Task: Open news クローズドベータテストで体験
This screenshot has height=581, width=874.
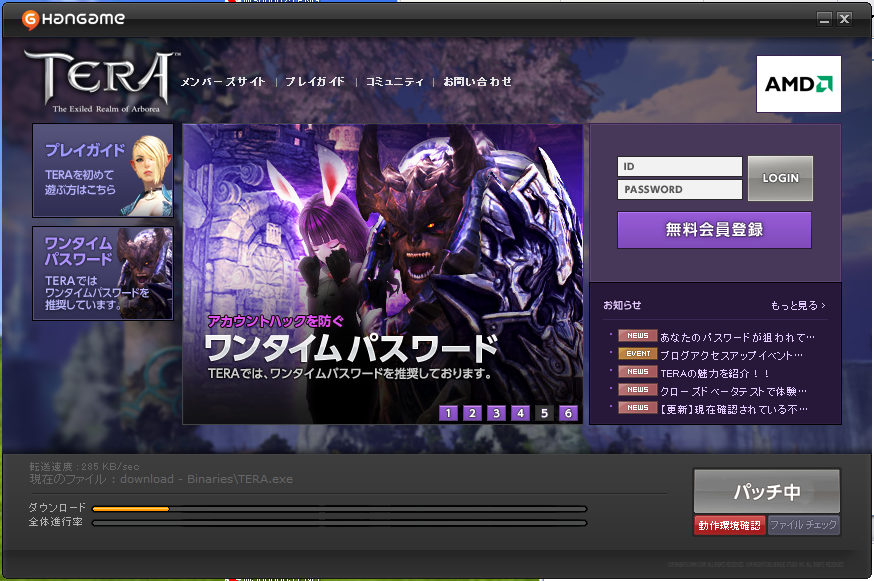Action: coord(733,391)
